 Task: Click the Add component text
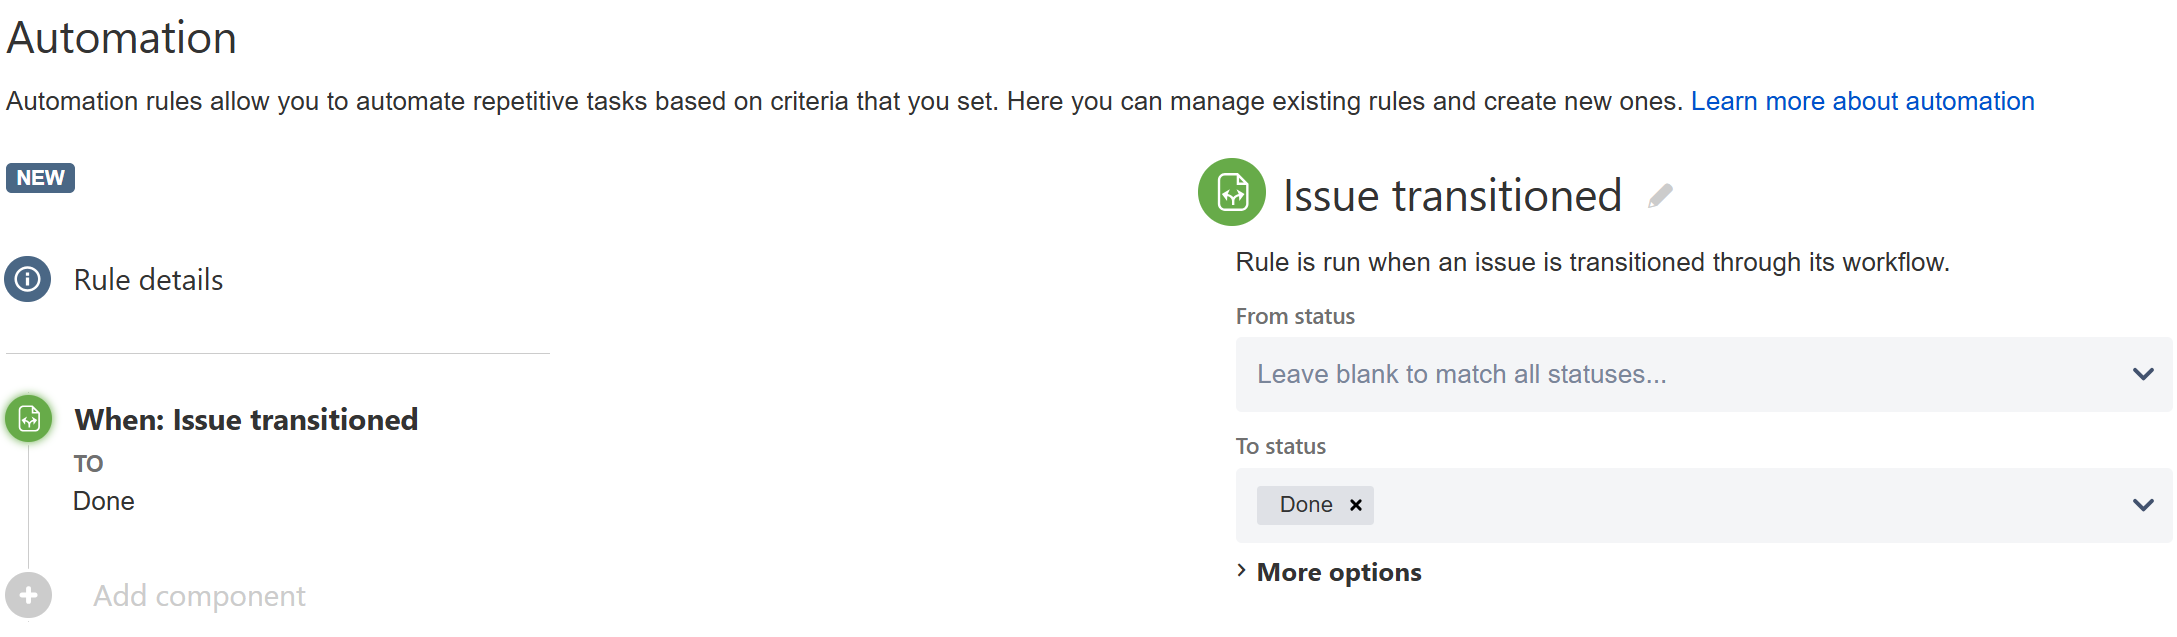(199, 596)
